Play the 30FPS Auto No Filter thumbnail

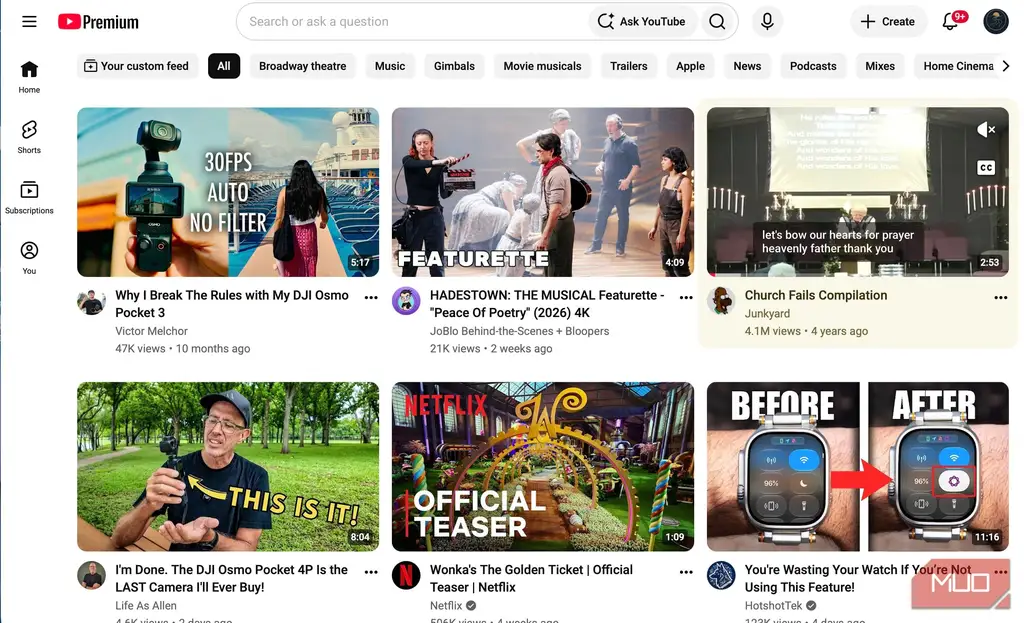click(228, 192)
